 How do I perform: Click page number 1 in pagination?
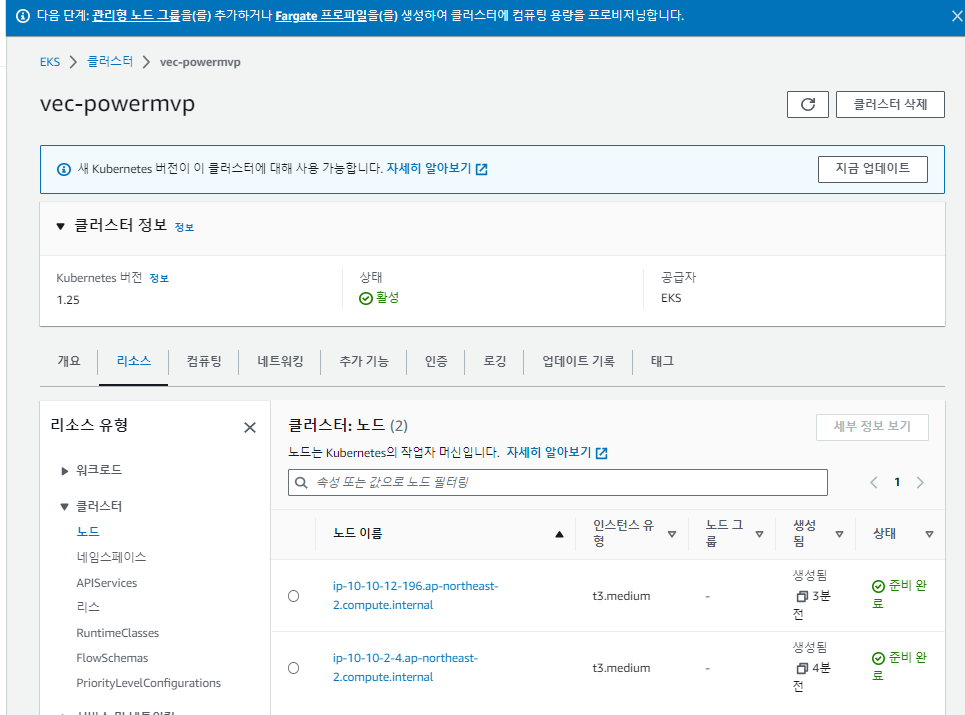(x=897, y=482)
